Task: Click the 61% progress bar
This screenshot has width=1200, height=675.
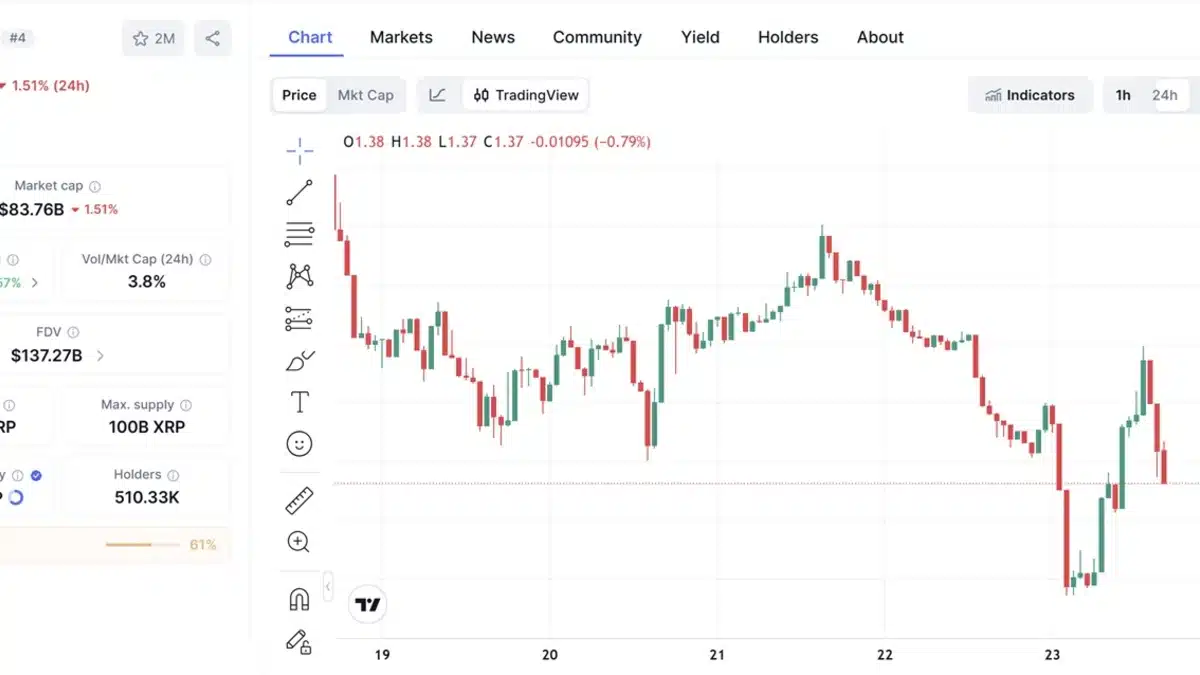Action: 143,545
